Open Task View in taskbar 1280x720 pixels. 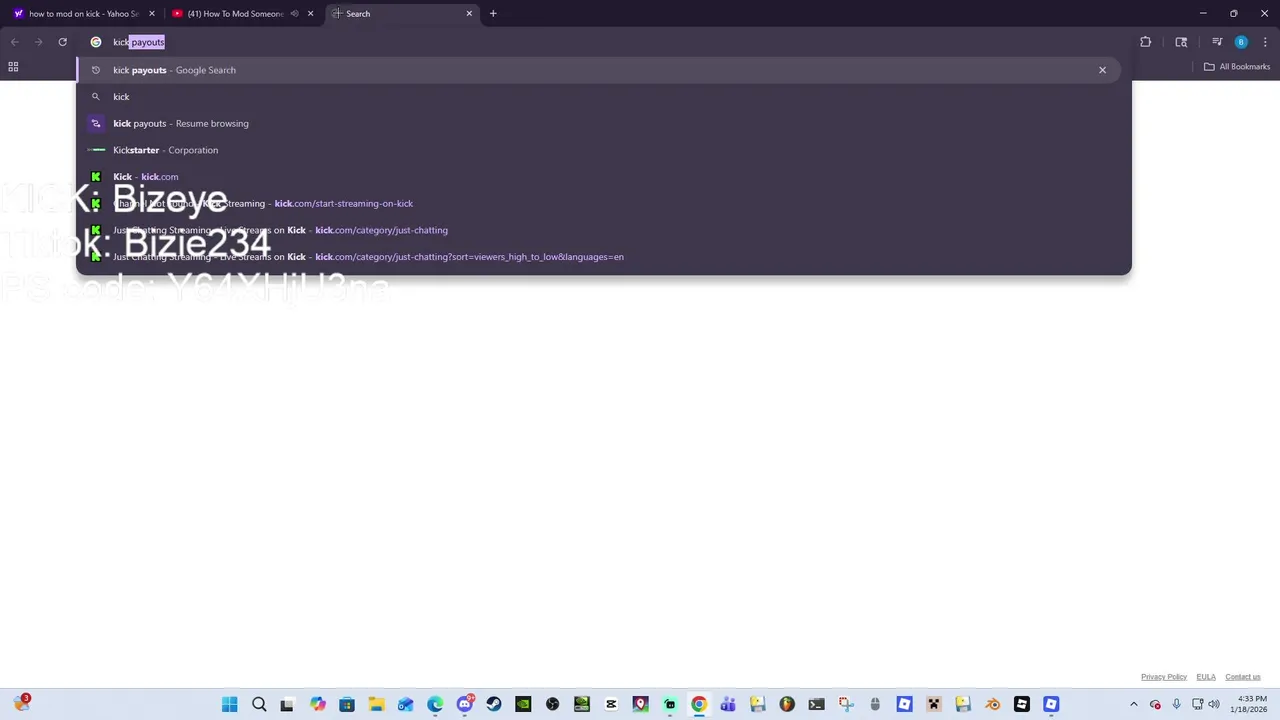click(x=287, y=705)
